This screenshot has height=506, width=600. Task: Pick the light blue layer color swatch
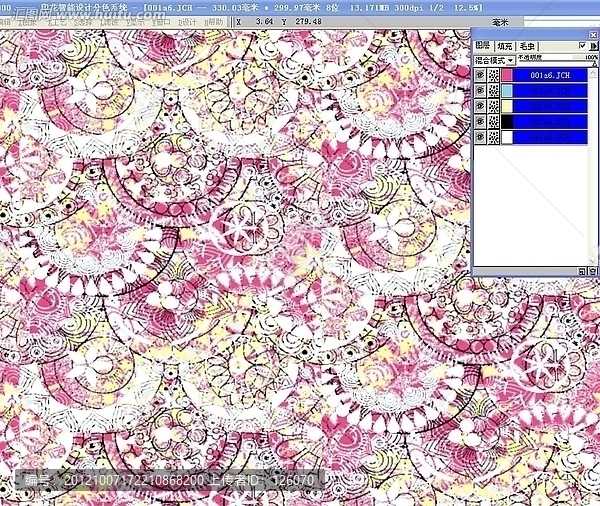507,91
